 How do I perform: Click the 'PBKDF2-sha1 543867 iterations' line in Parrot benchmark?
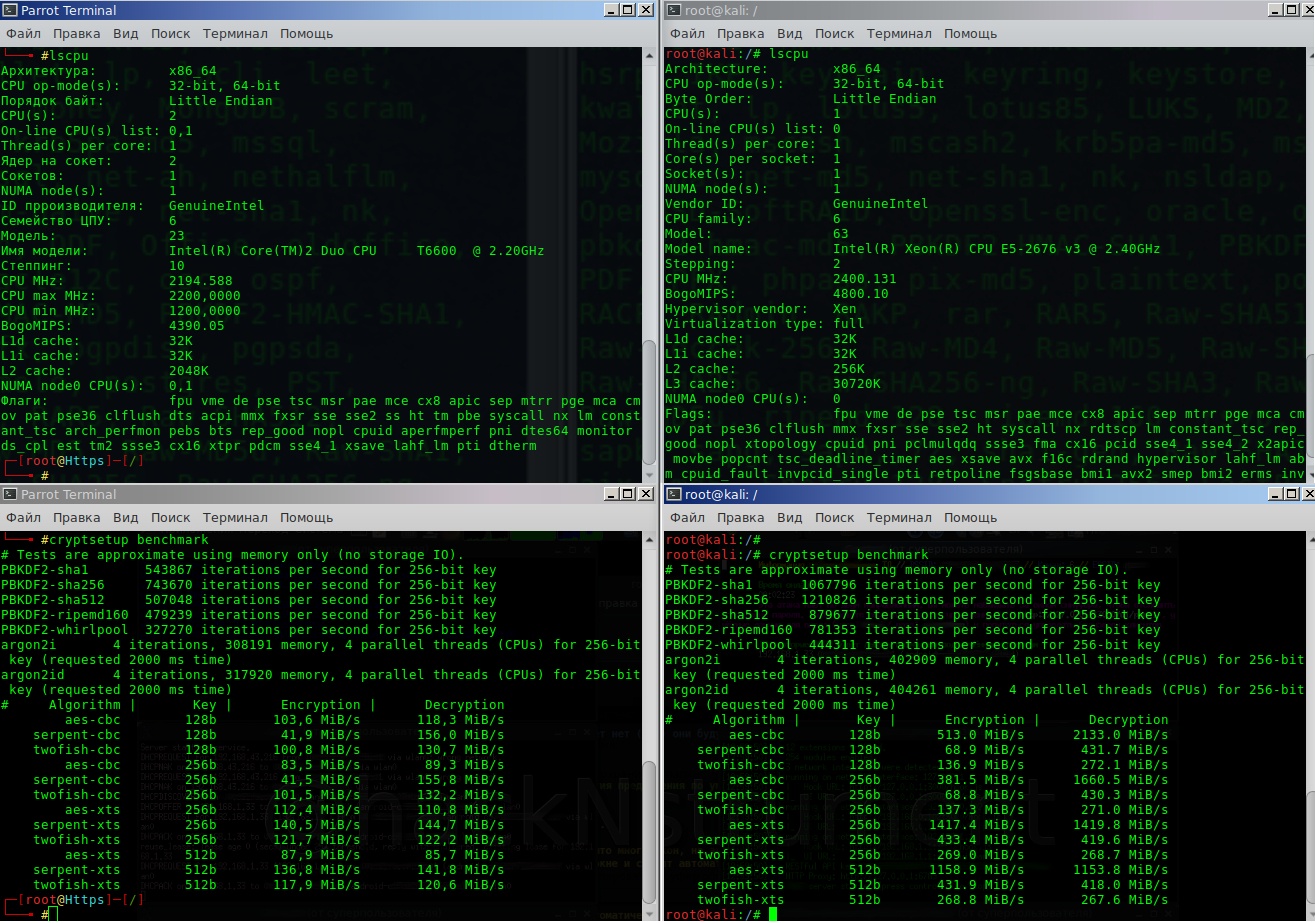(249, 570)
